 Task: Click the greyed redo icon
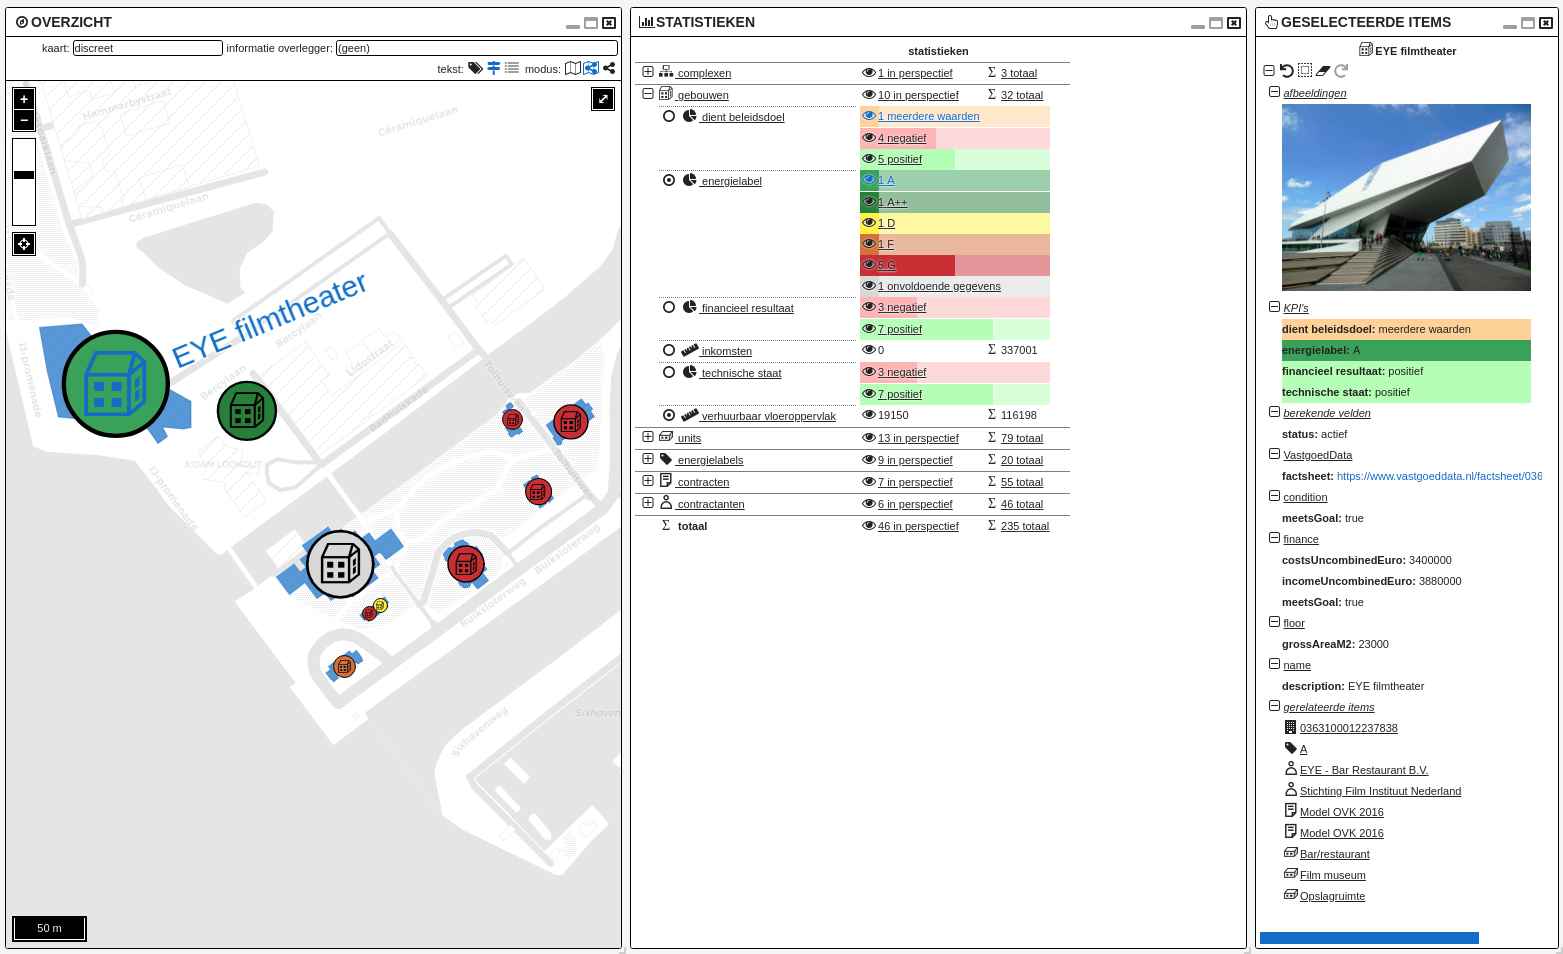point(1341,71)
